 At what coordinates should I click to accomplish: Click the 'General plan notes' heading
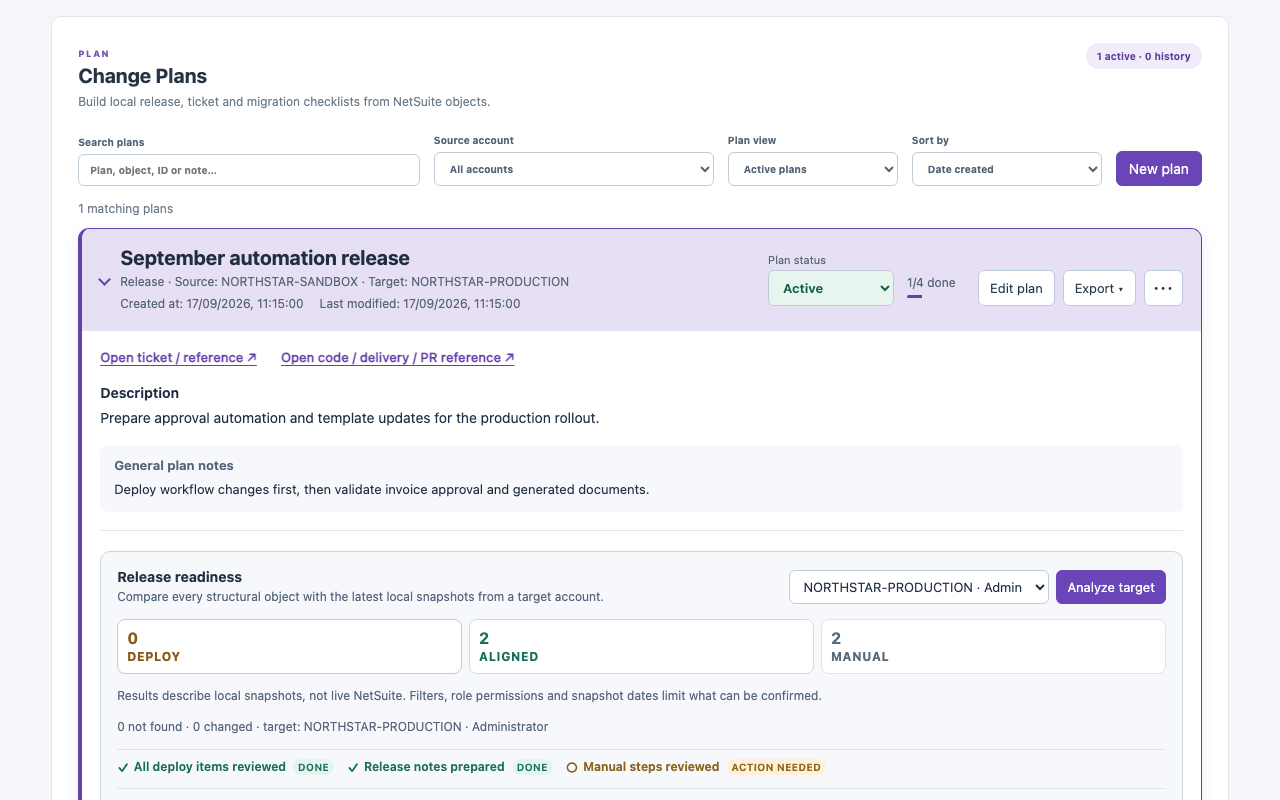point(174,465)
